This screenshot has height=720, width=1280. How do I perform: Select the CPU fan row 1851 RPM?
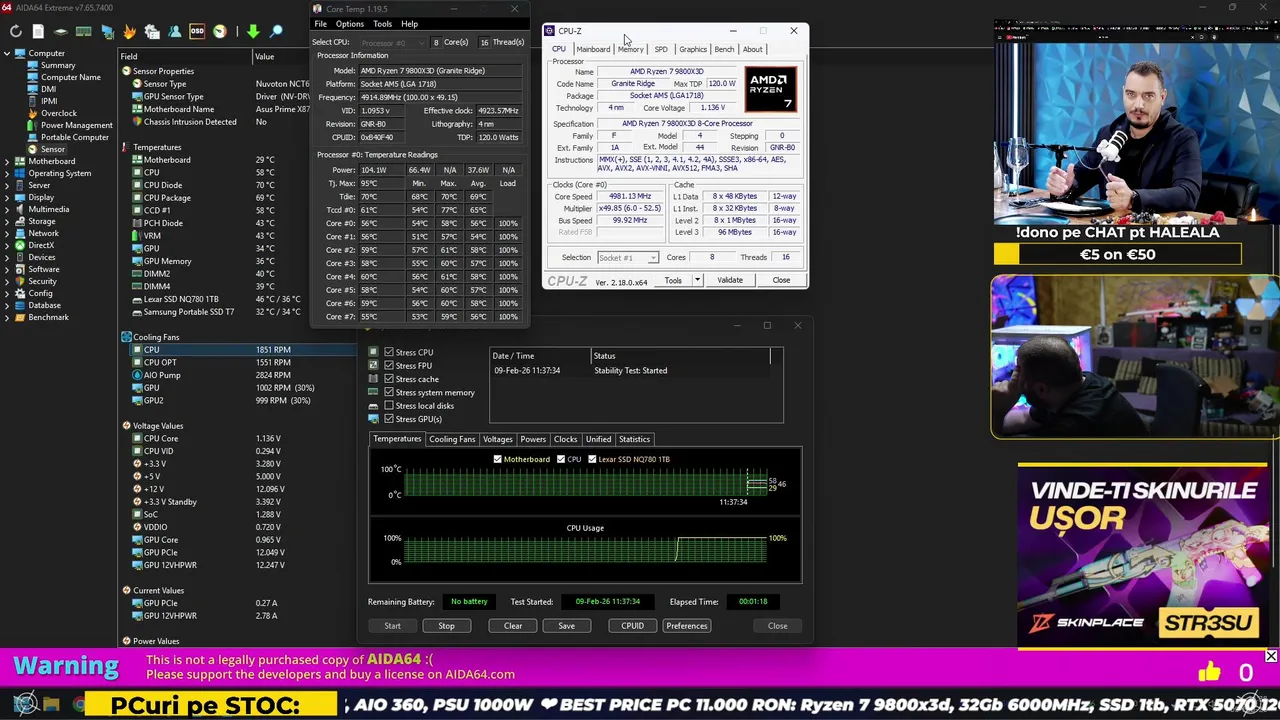coord(237,350)
